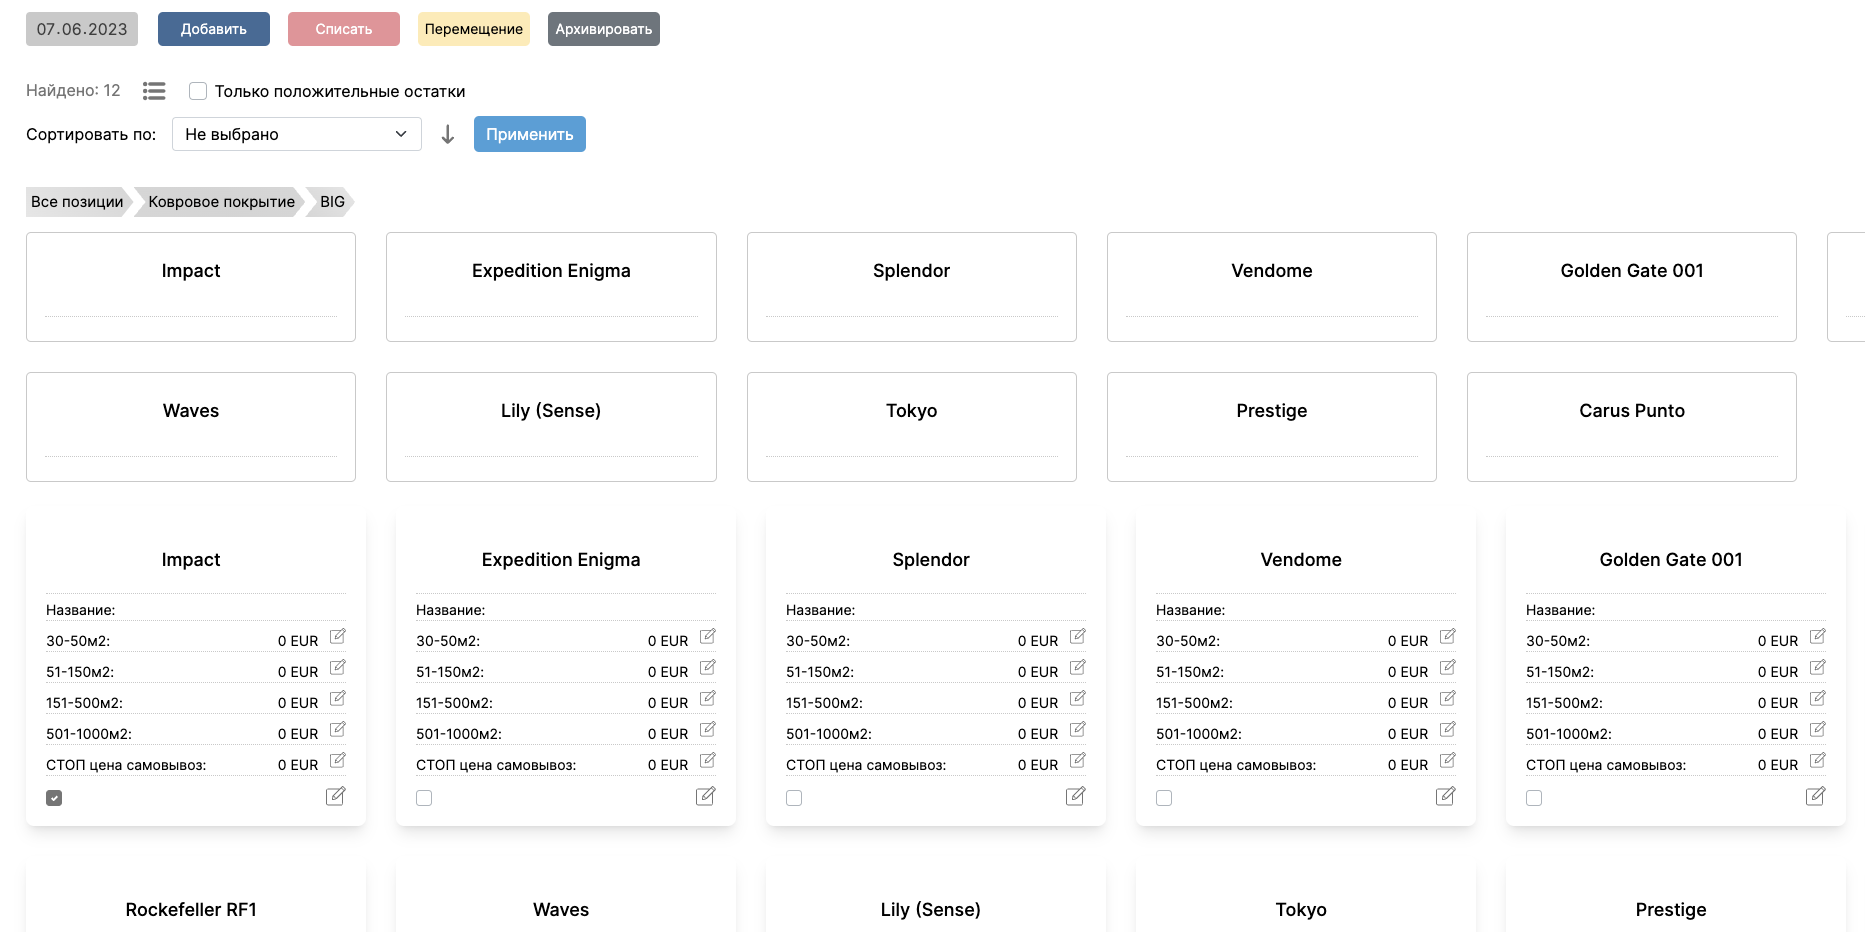Click the downward sort direction arrow
Viewport: 1865px width, 932px height.
pyautogui.click(x=447, y=134)
